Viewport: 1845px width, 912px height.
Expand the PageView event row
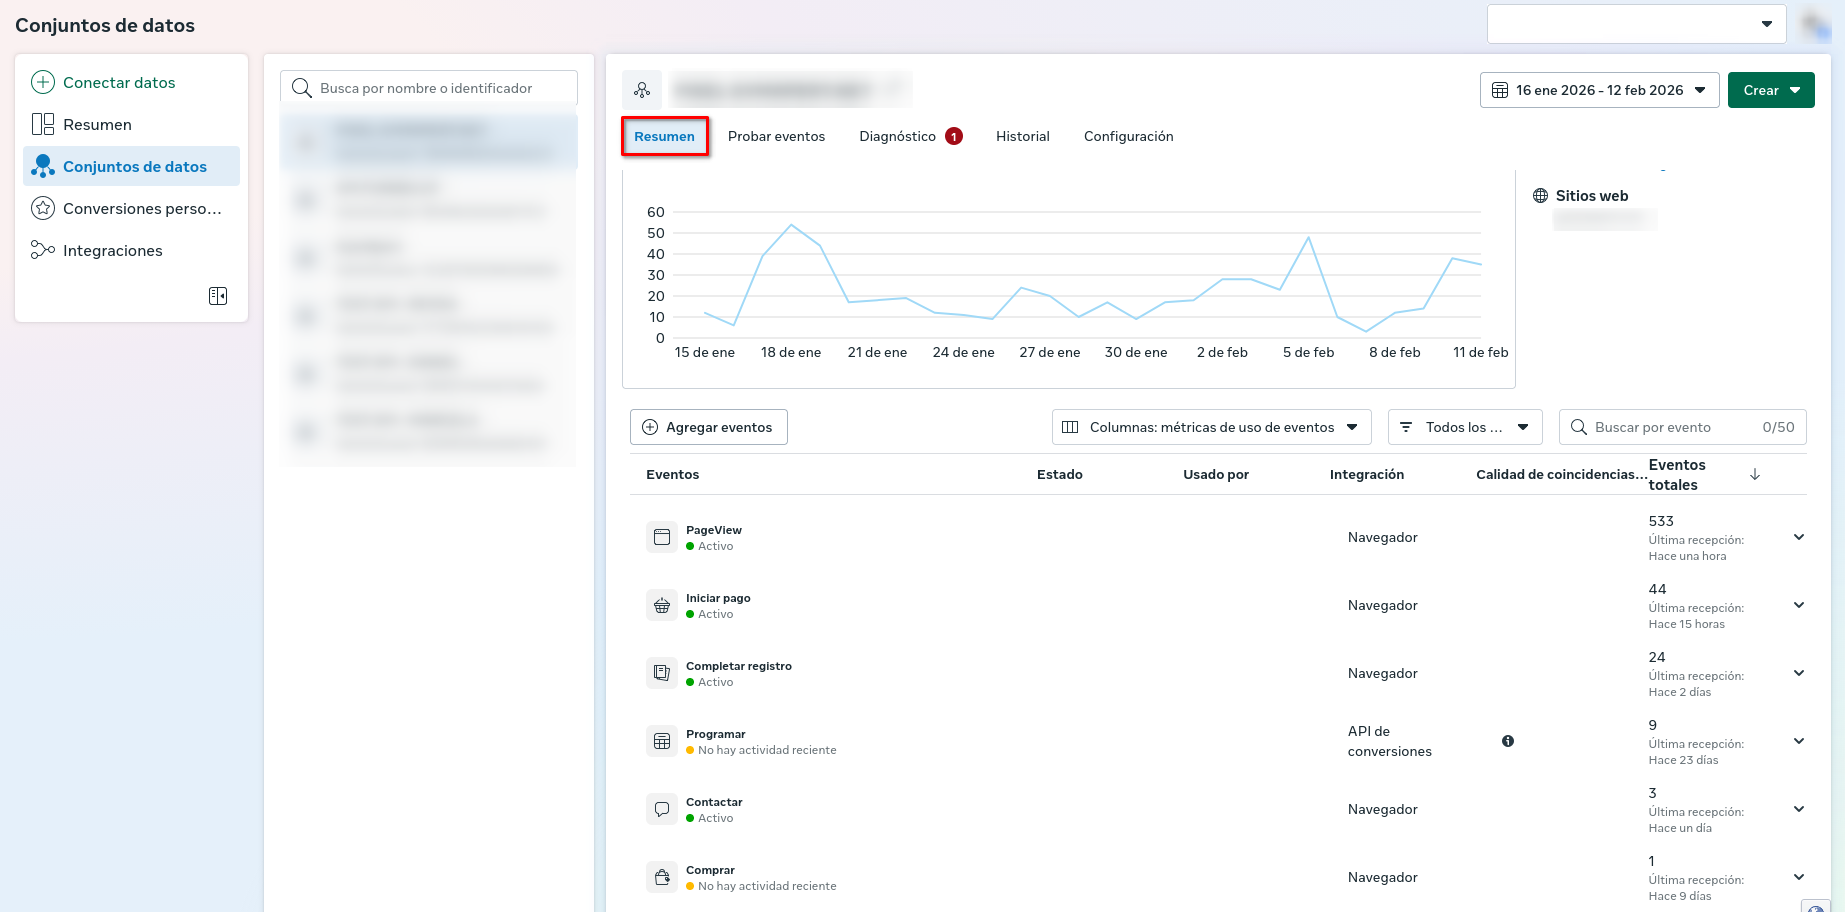tap(1799, 538)
